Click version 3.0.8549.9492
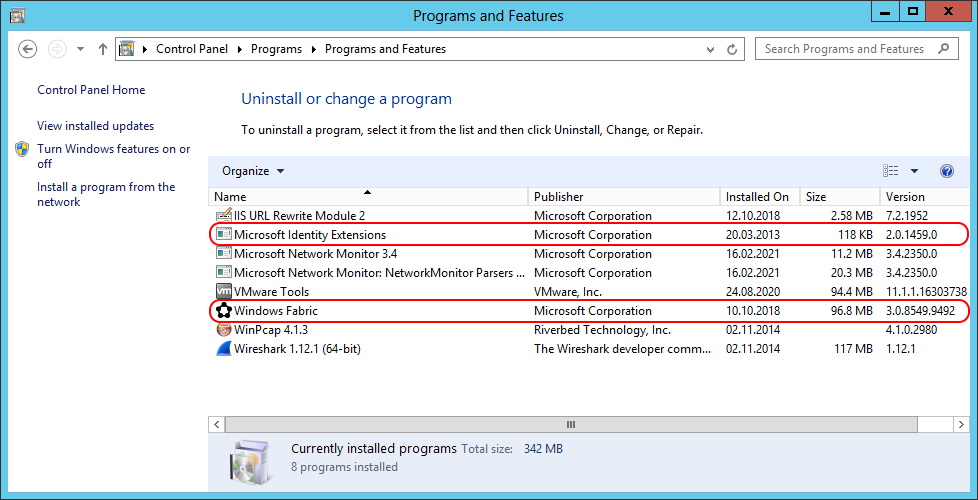 tap(921, 310)
